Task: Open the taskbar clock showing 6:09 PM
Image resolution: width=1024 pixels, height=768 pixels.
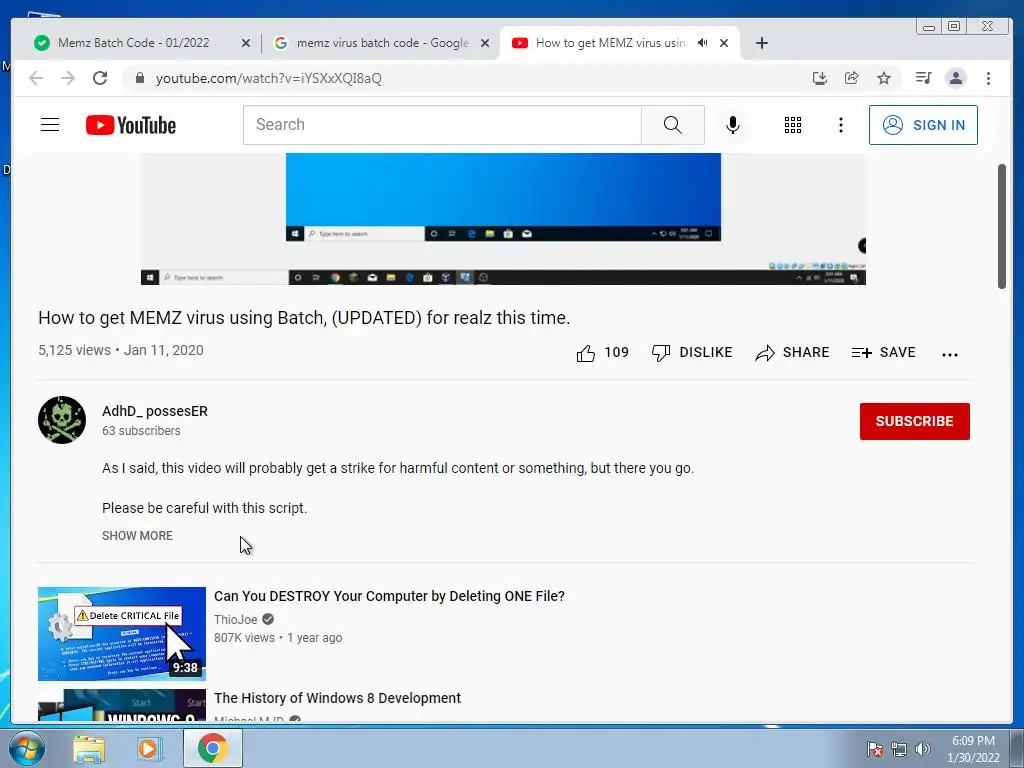Action: (x=973, y=749)
